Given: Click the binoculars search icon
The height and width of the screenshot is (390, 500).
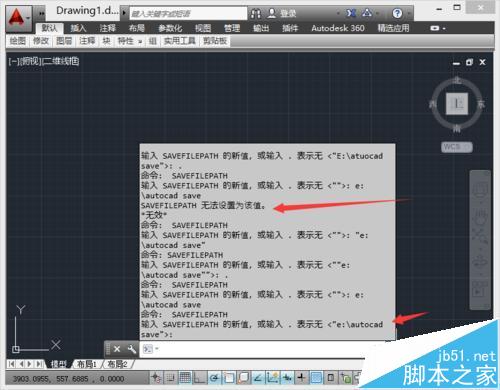Looking at the screenshot, I should pyautogui.click(x=256, y=13).
